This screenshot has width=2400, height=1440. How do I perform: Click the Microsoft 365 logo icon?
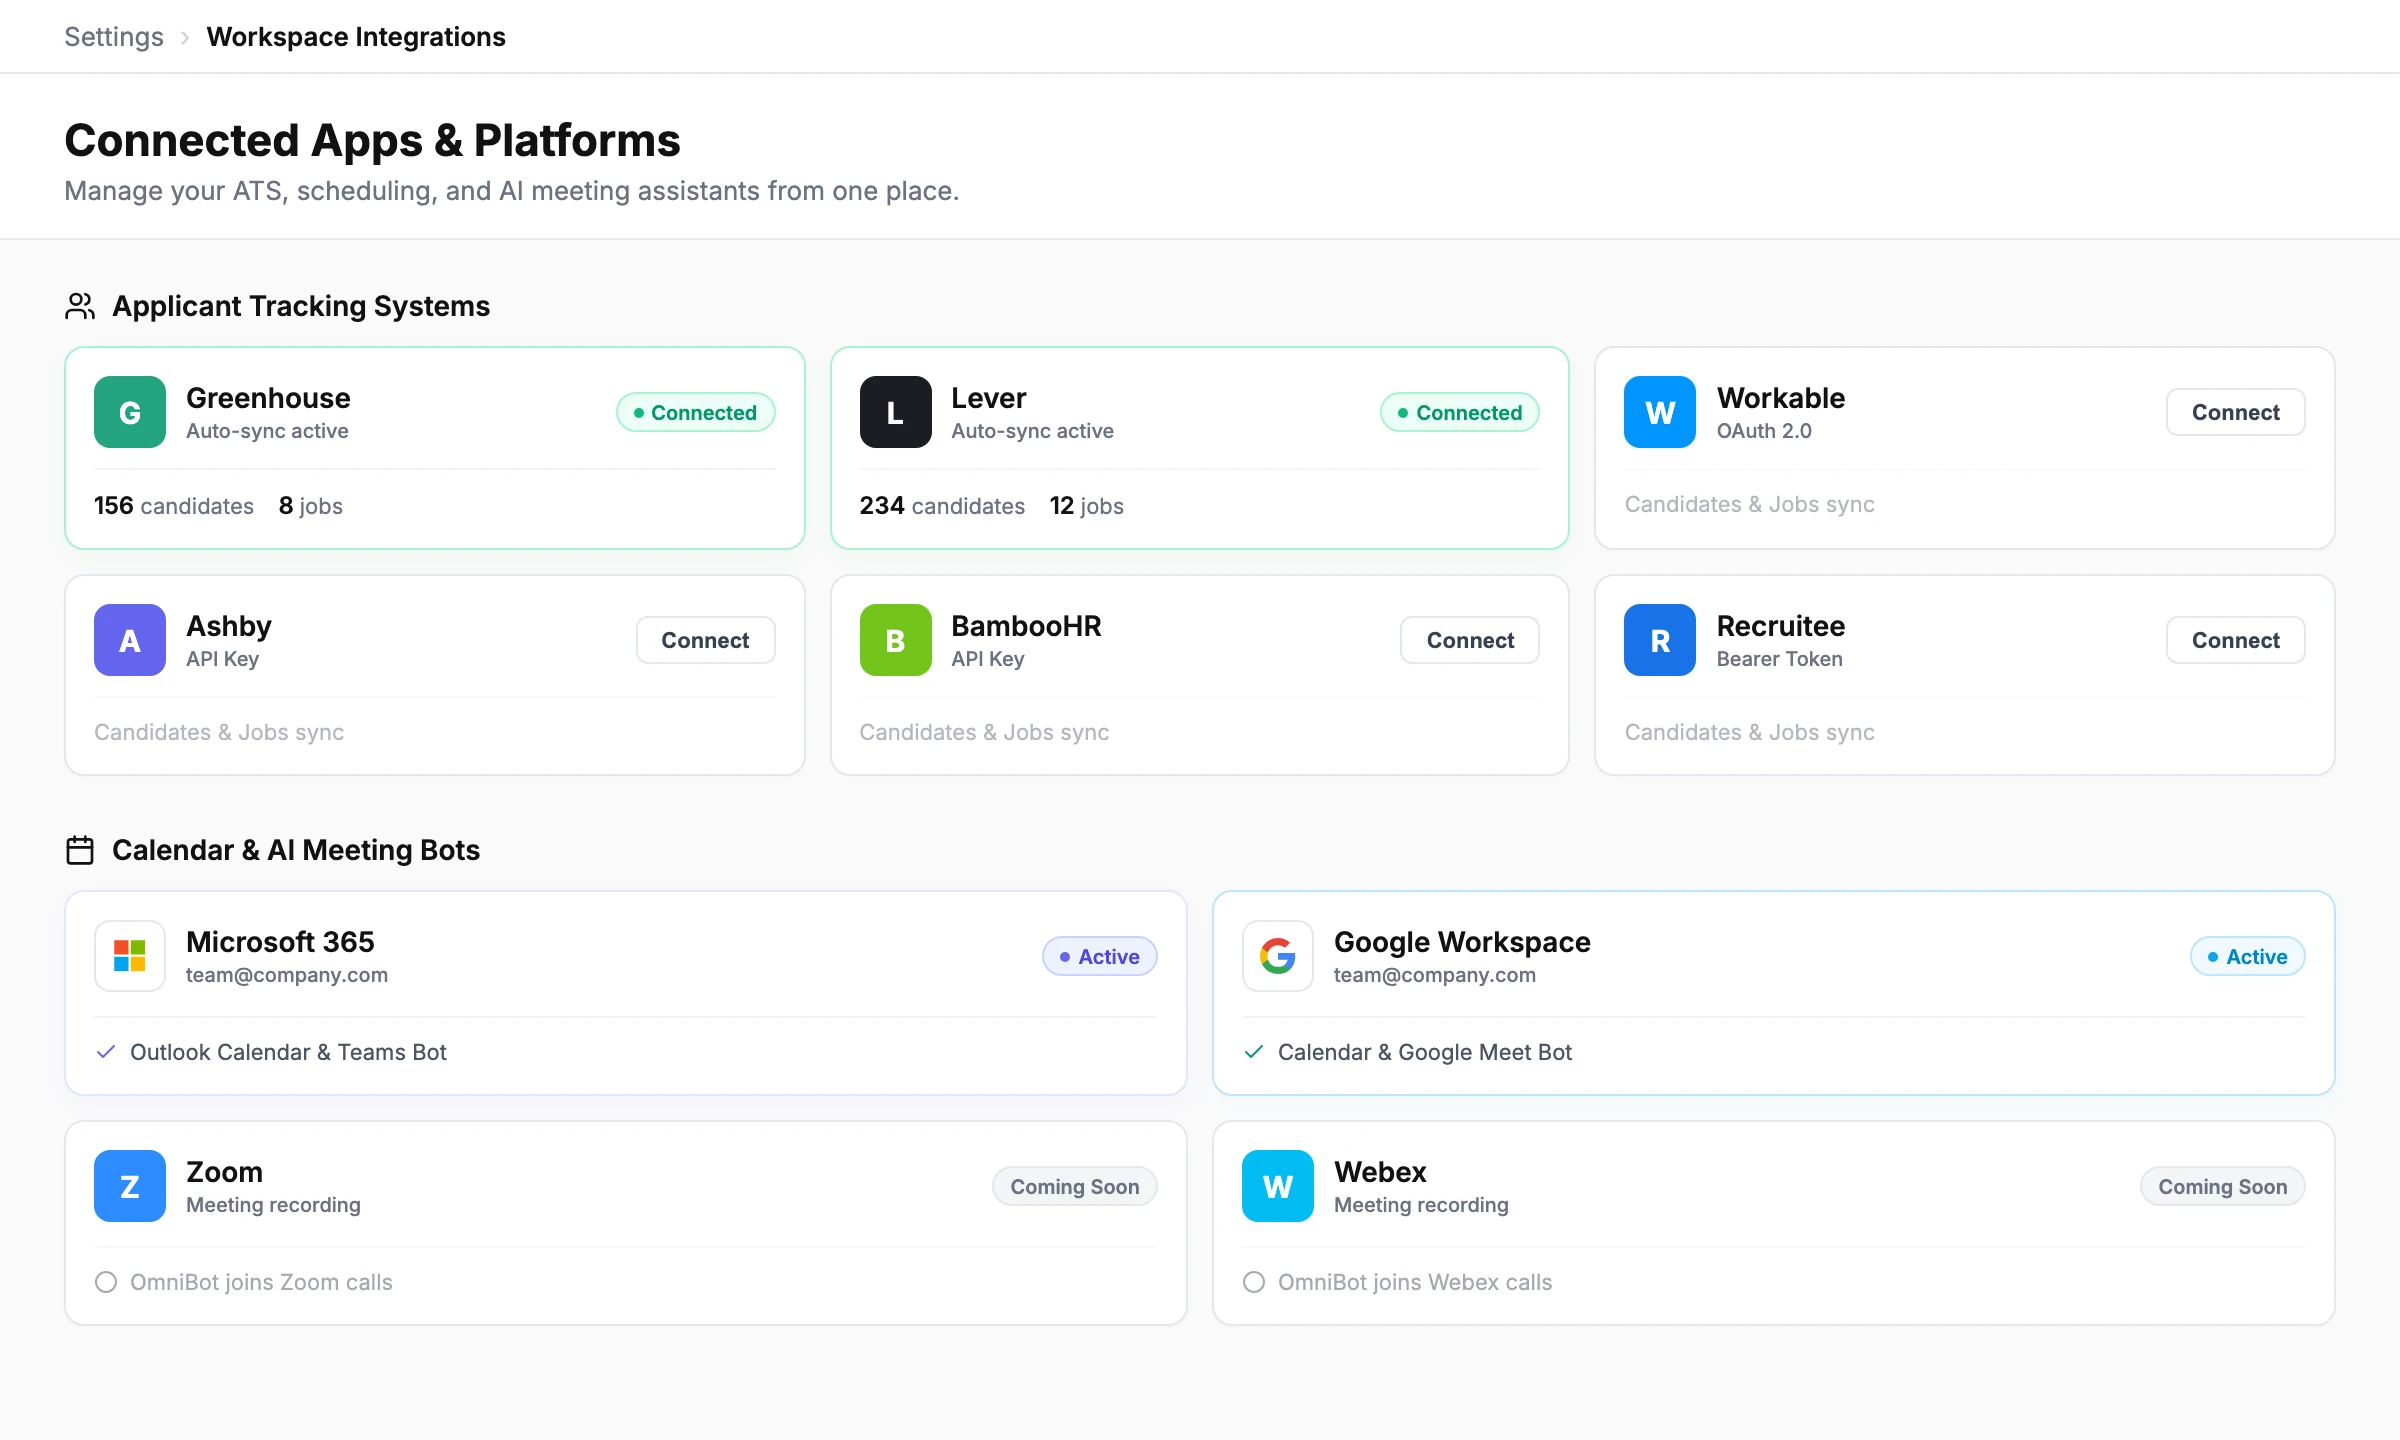coord(130,956)
